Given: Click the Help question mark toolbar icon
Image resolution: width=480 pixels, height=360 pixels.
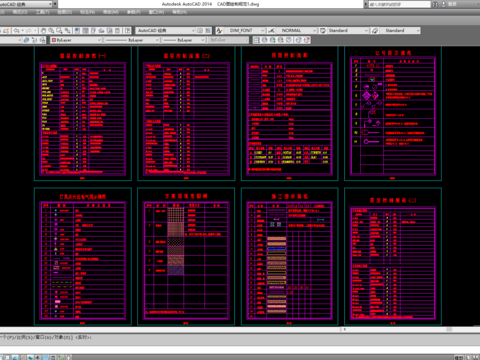Looking at the screenshot, I should (127, 31).
